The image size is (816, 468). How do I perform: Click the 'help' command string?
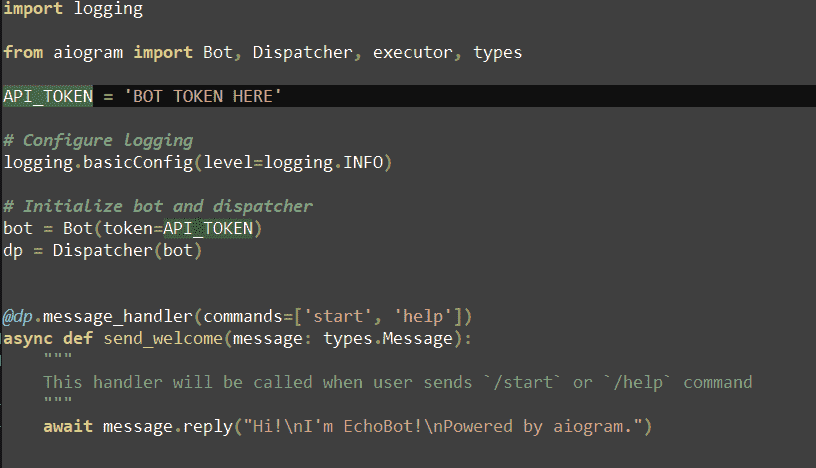[423, 317]
